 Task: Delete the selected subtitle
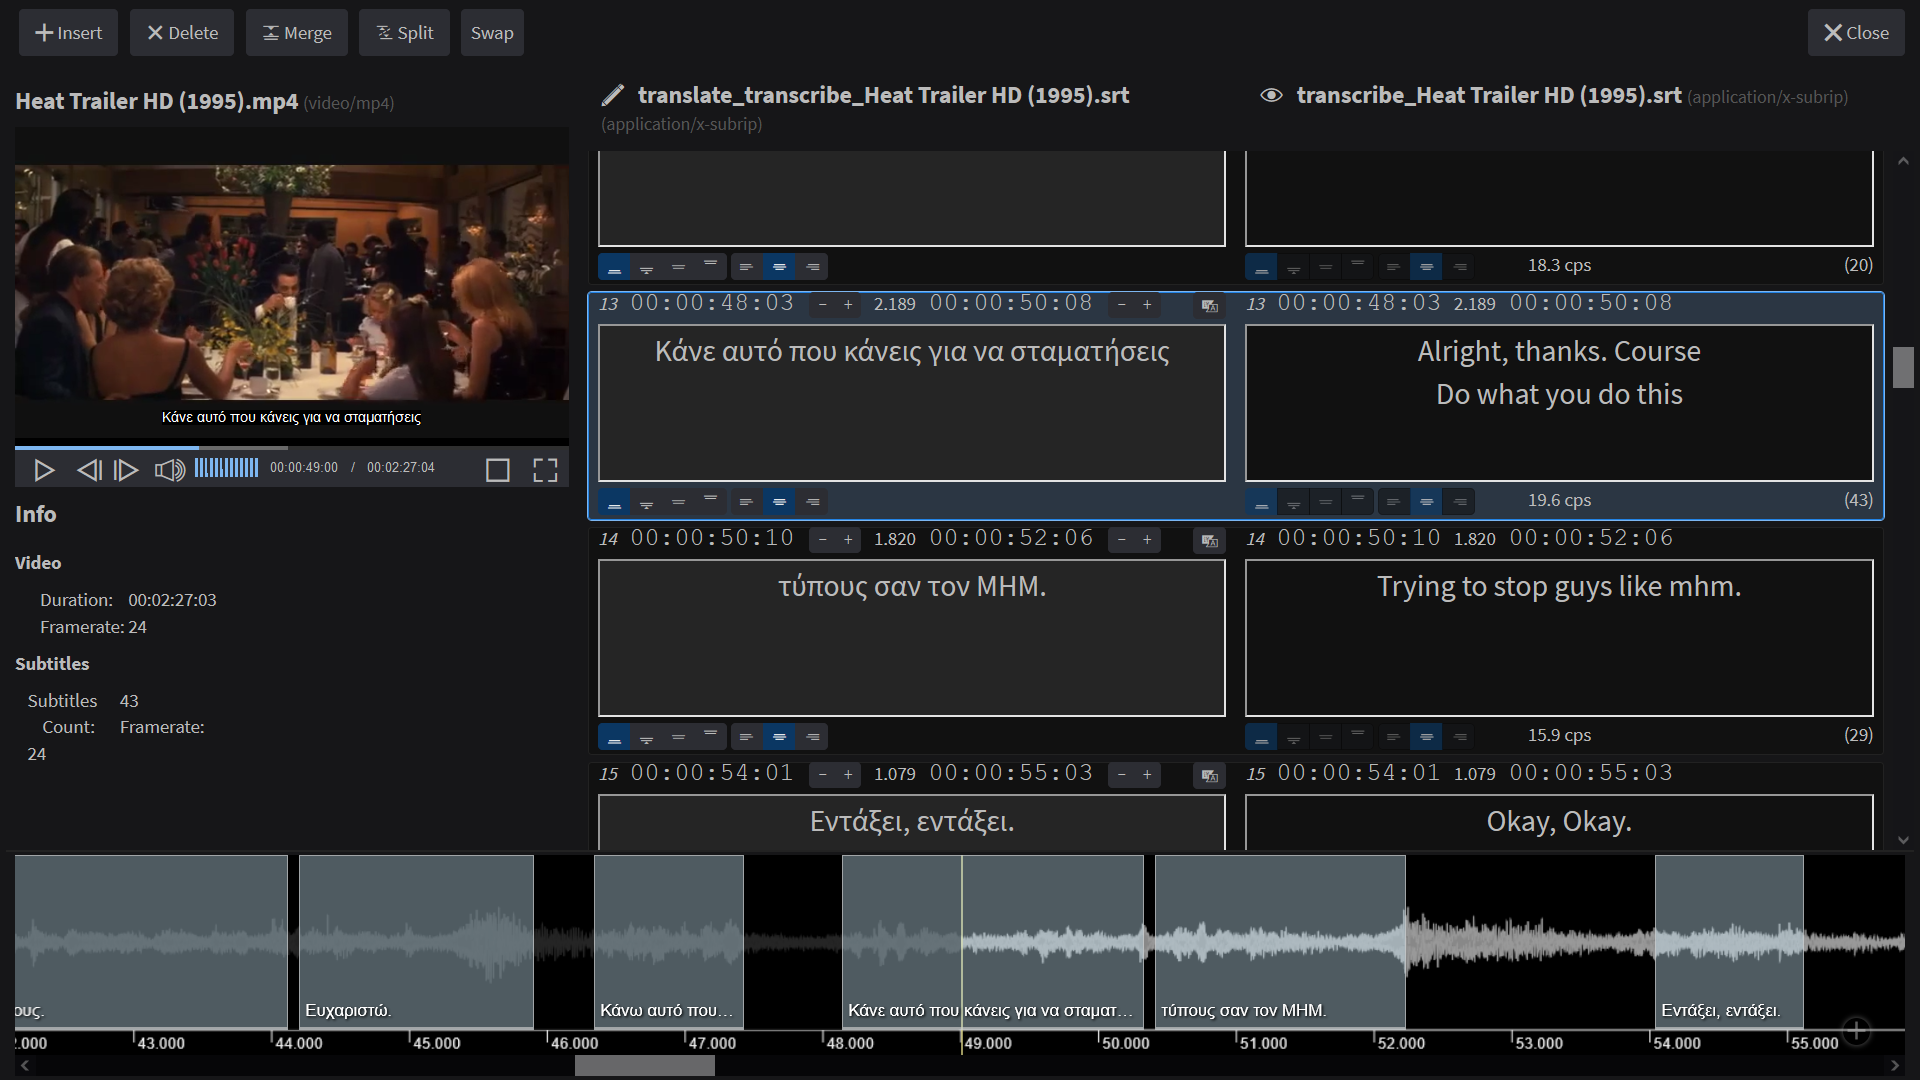click(182, 33)
